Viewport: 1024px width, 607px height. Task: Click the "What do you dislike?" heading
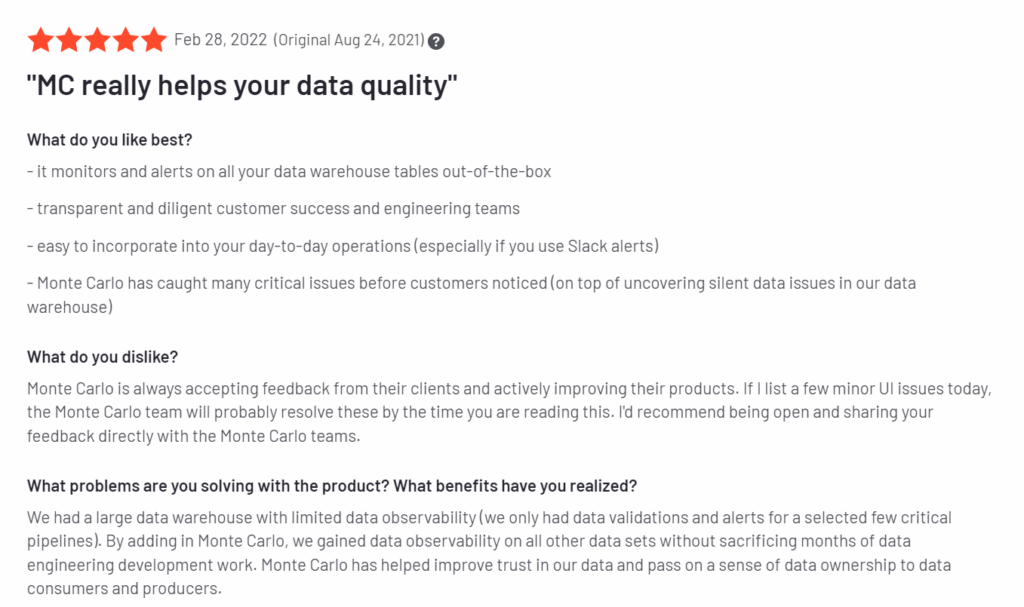tap(103, 357)
